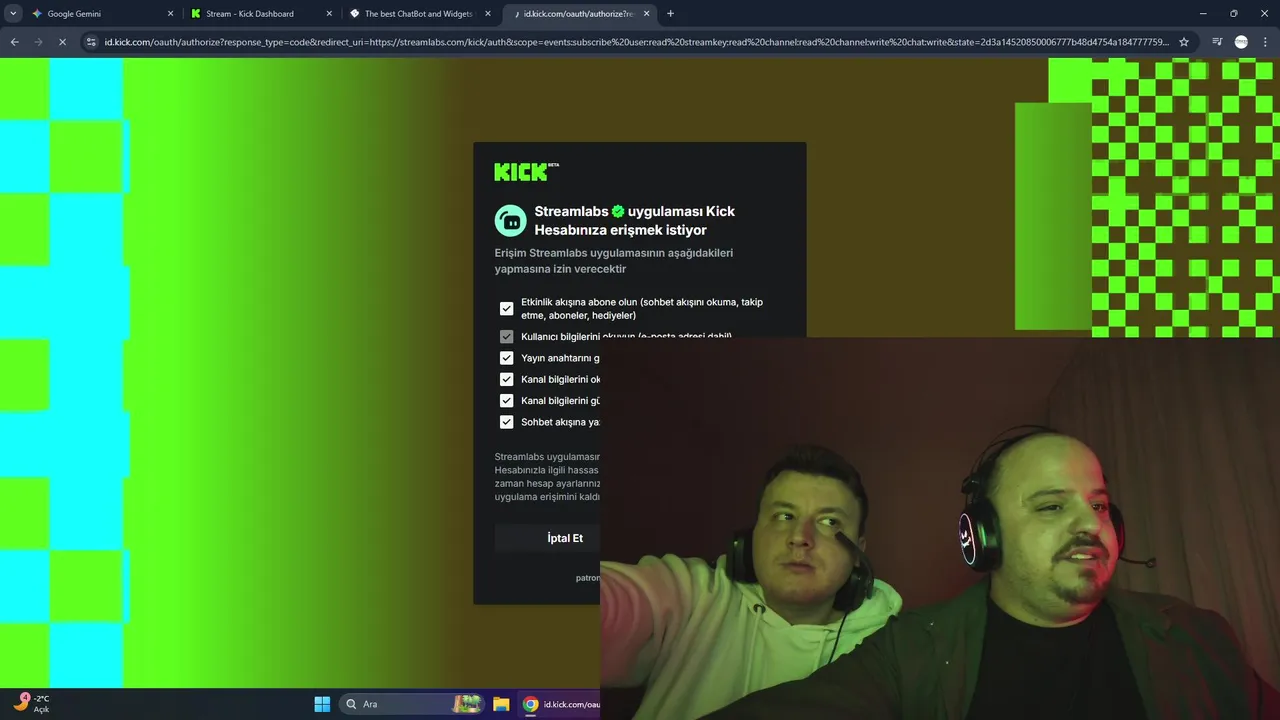Close the Google Gemini tab
Image resolution: width=1280 pixels, height=720 pixels.
pos(170,14)
